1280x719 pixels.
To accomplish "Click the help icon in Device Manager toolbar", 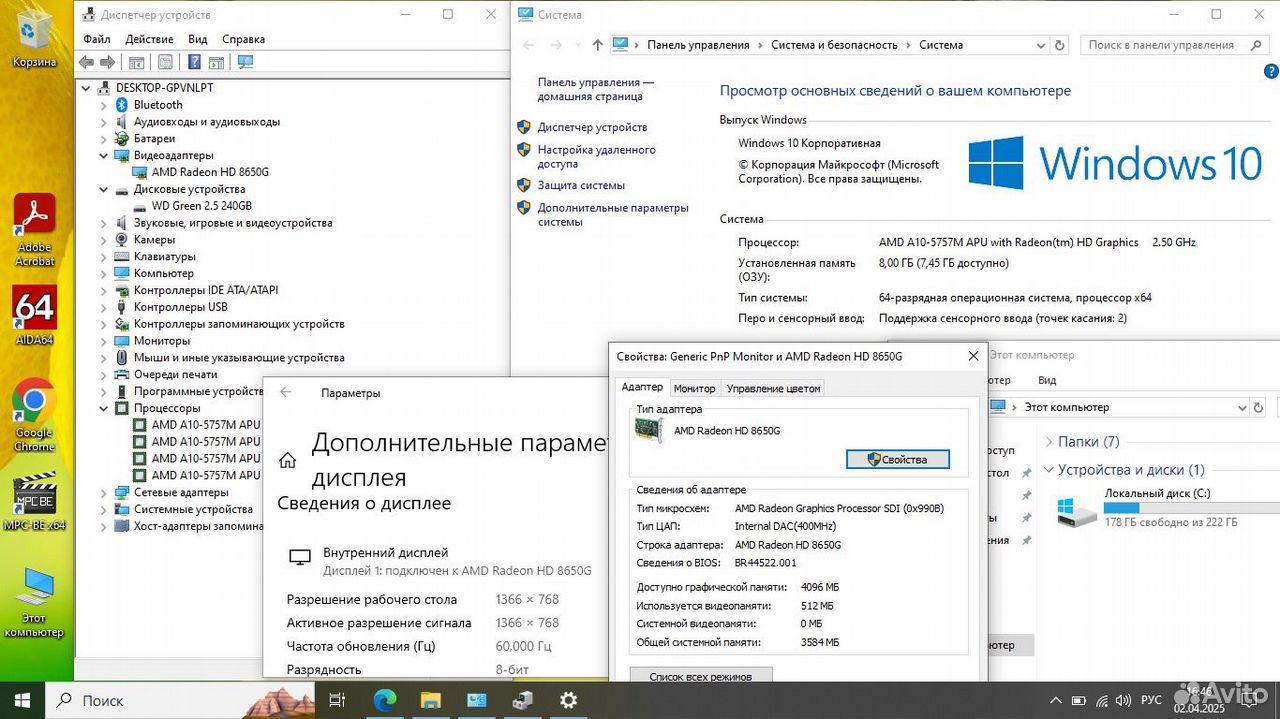I will tap(194, 62).
